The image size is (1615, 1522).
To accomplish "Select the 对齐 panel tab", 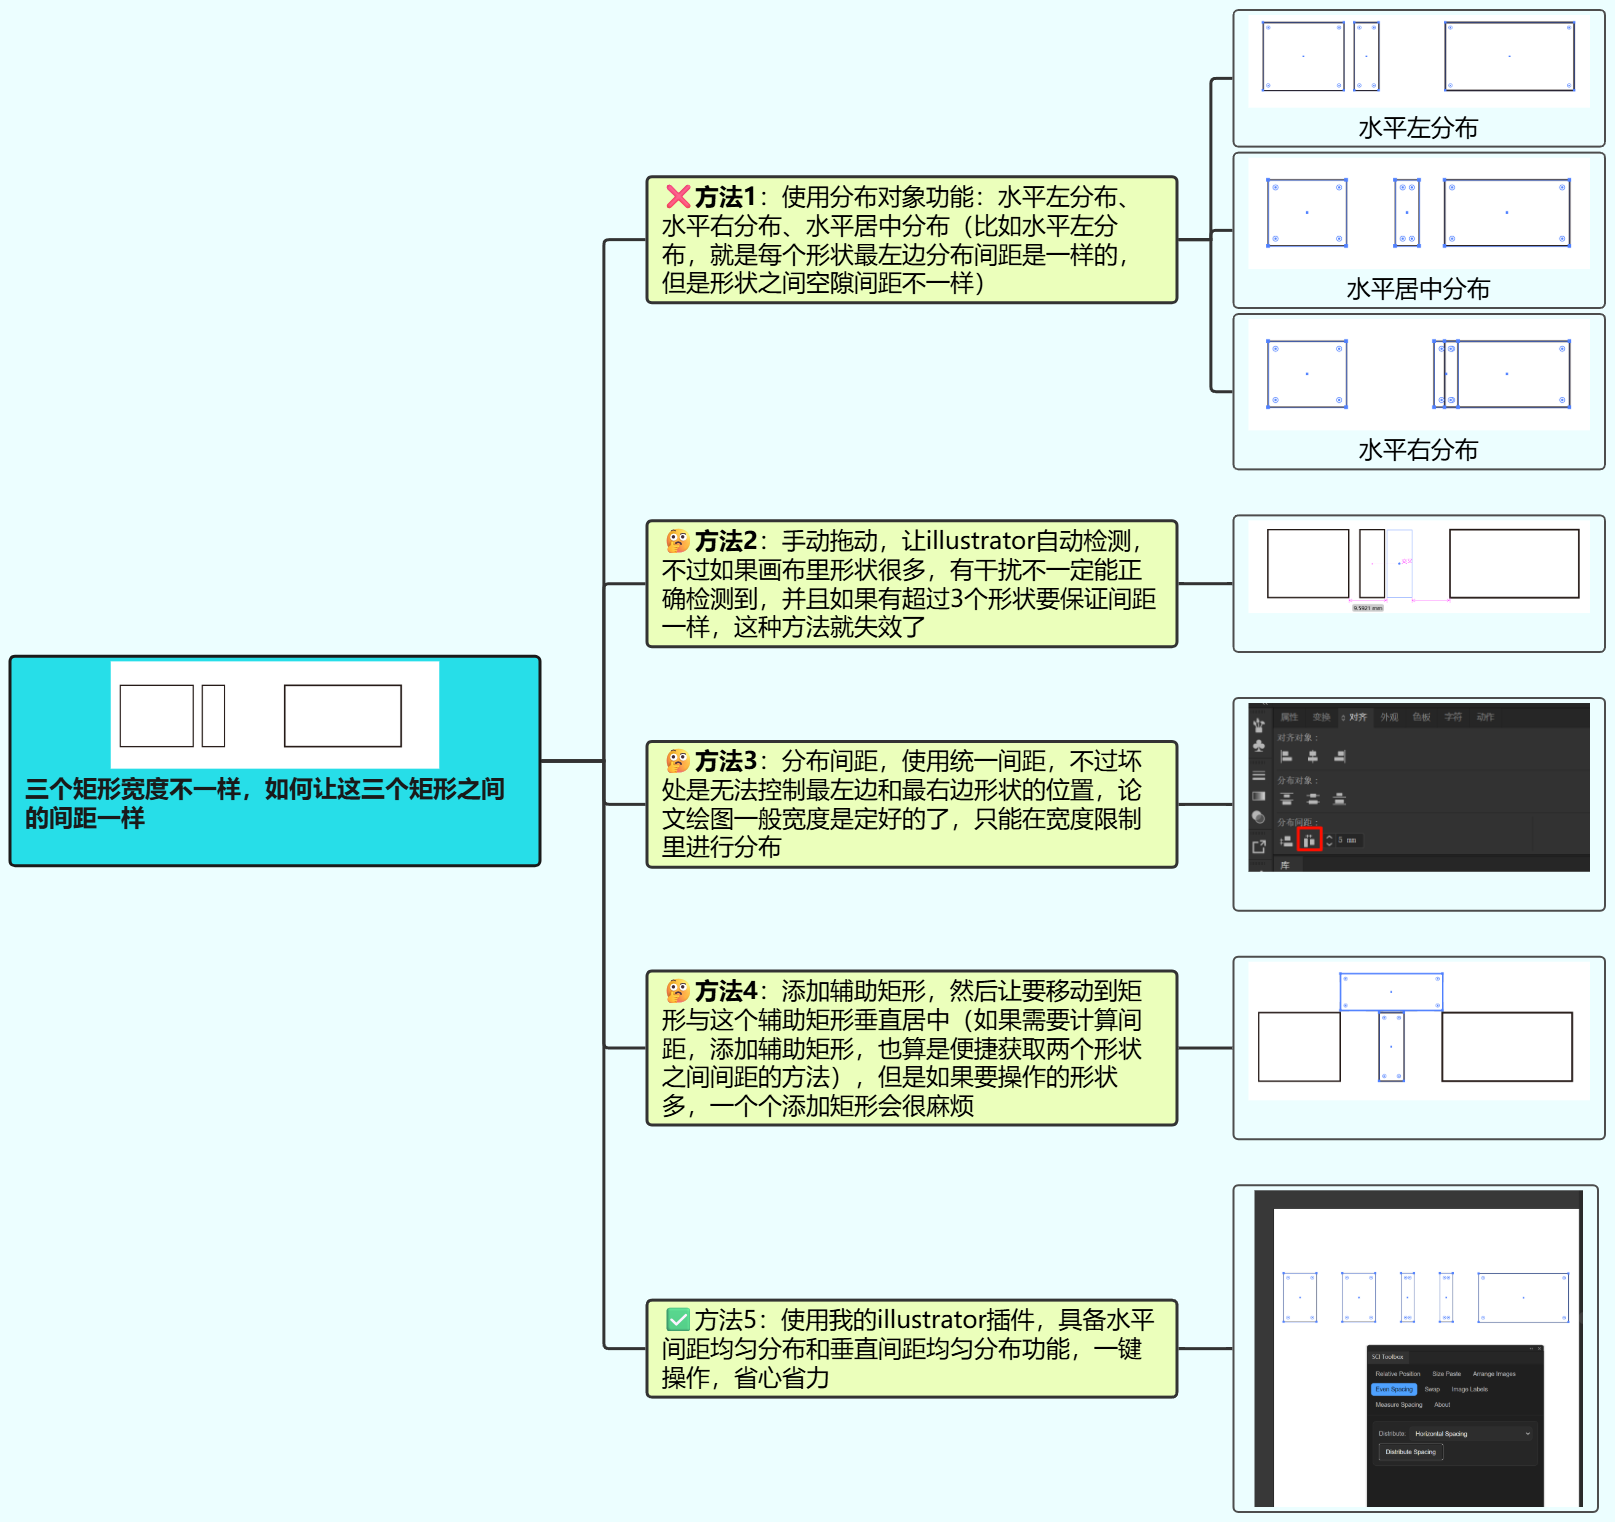I will 1357,717.
